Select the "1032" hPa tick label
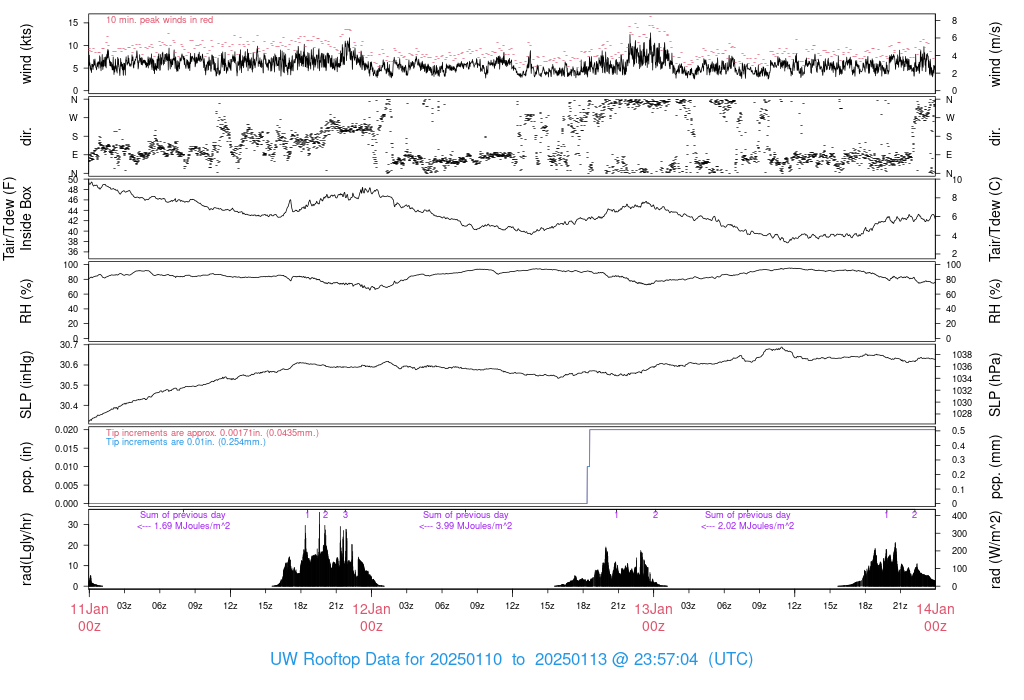Image resolution: width=1024 pixels, height=700 pixels. [962, 391]
